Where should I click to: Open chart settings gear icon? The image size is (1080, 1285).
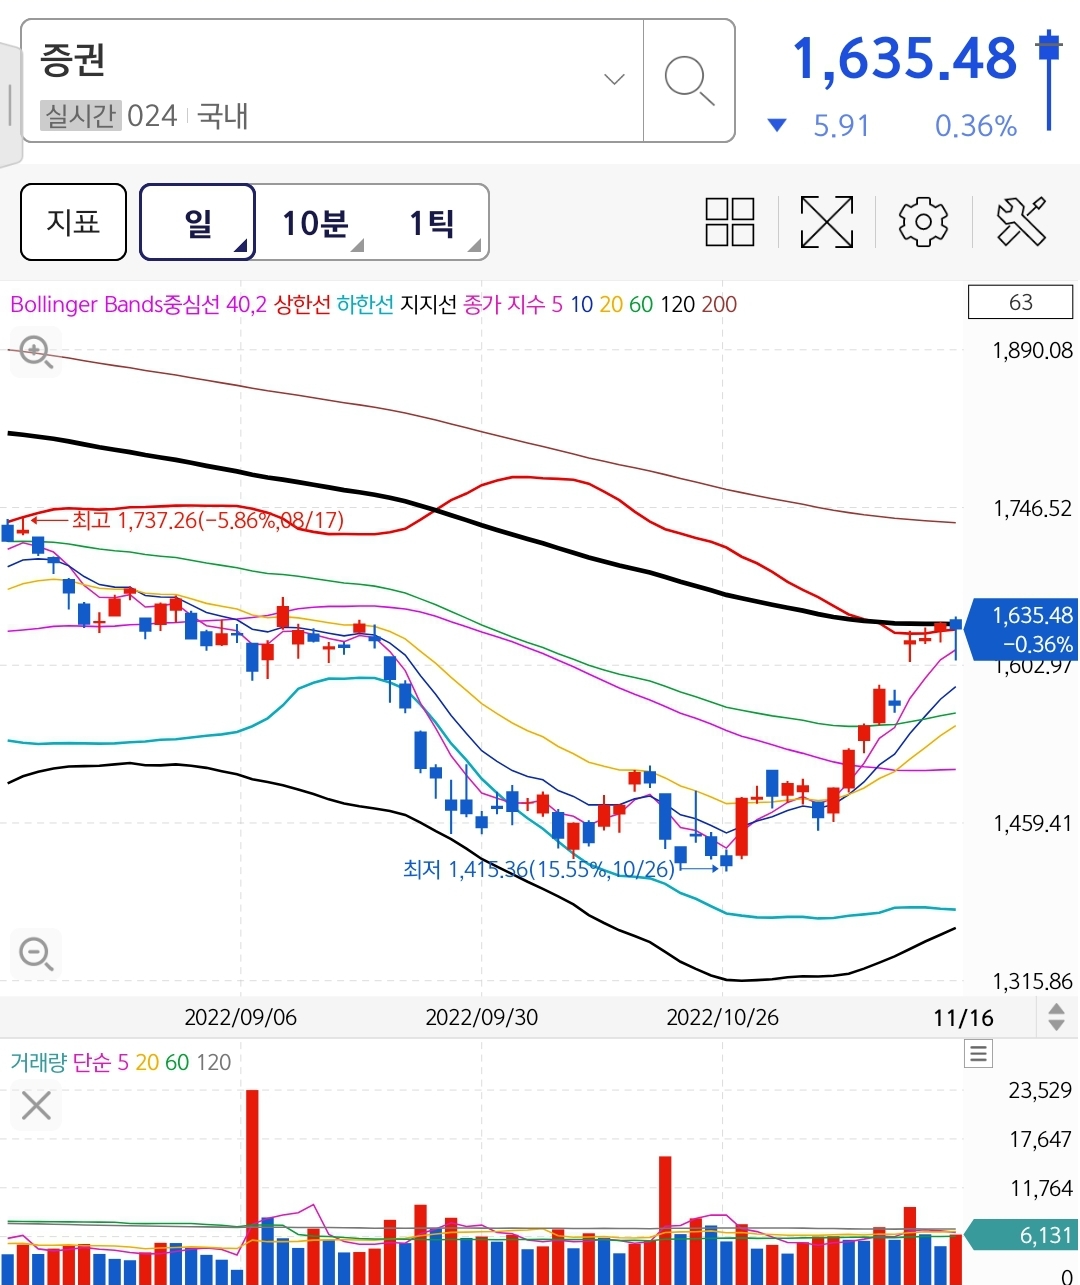pyautogui.click(x=923, y=222)
